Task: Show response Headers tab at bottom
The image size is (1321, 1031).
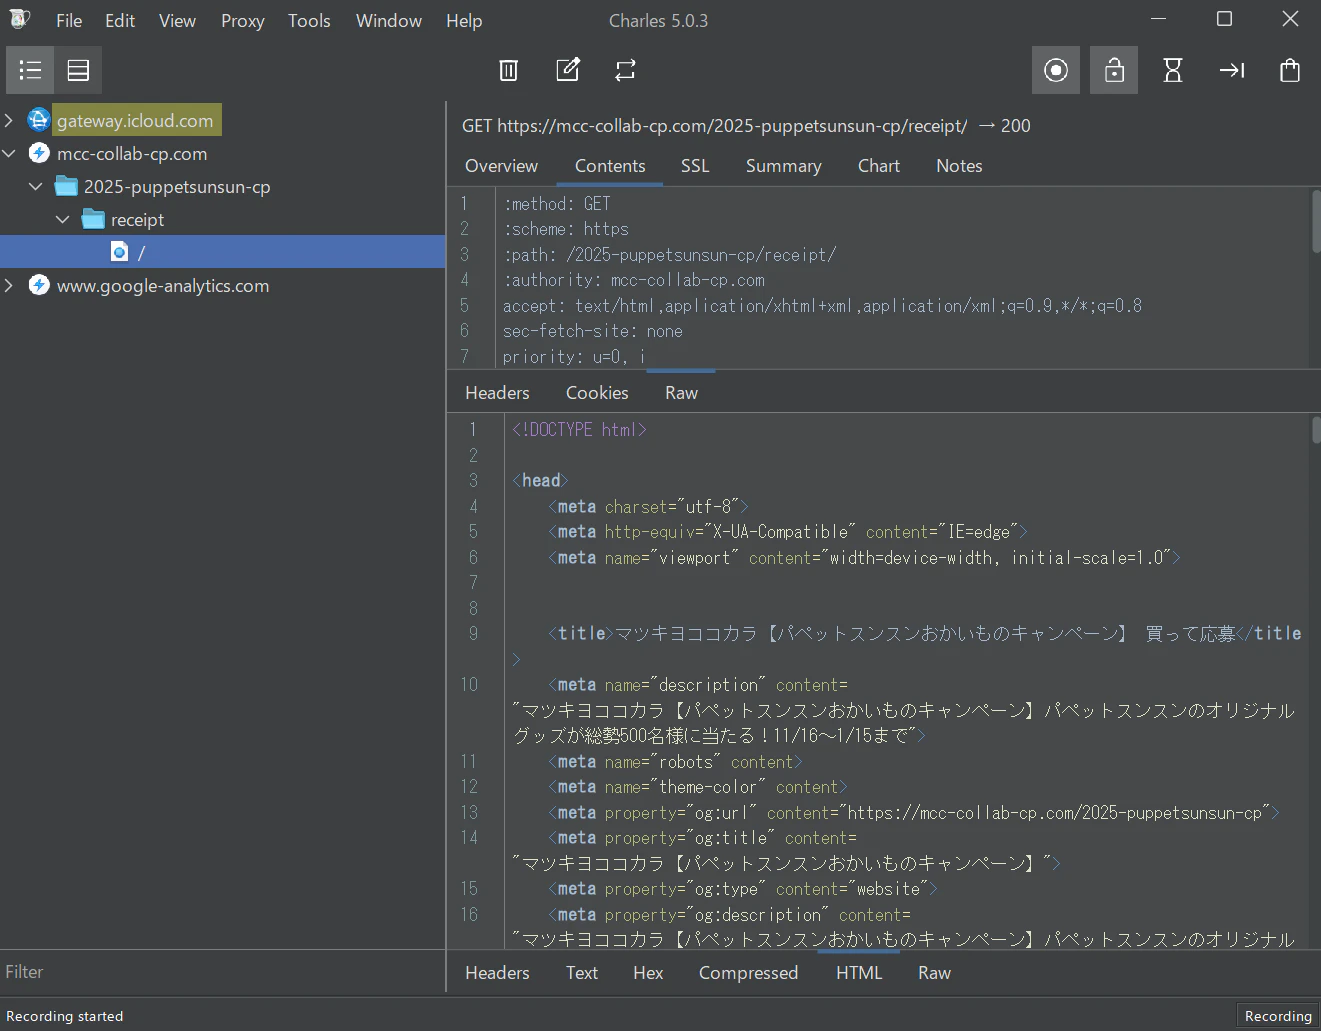Action: (497, 973)
